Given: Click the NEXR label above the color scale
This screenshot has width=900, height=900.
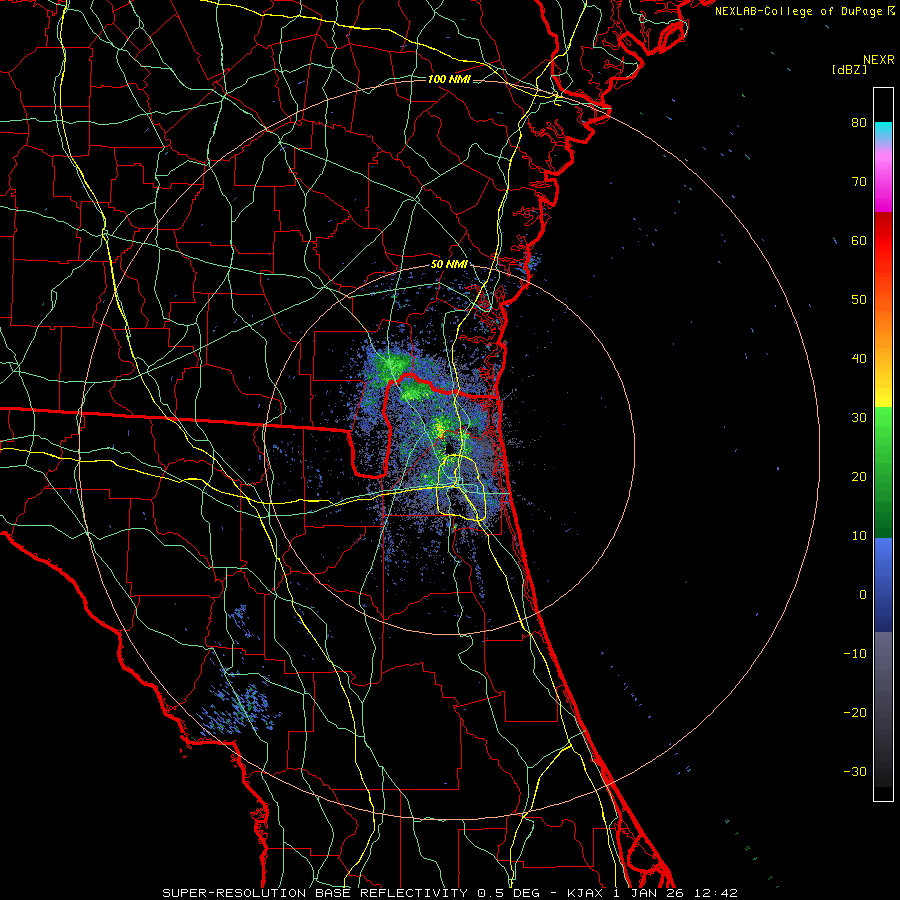Looking at the screenshot, I should click(879, 60).
